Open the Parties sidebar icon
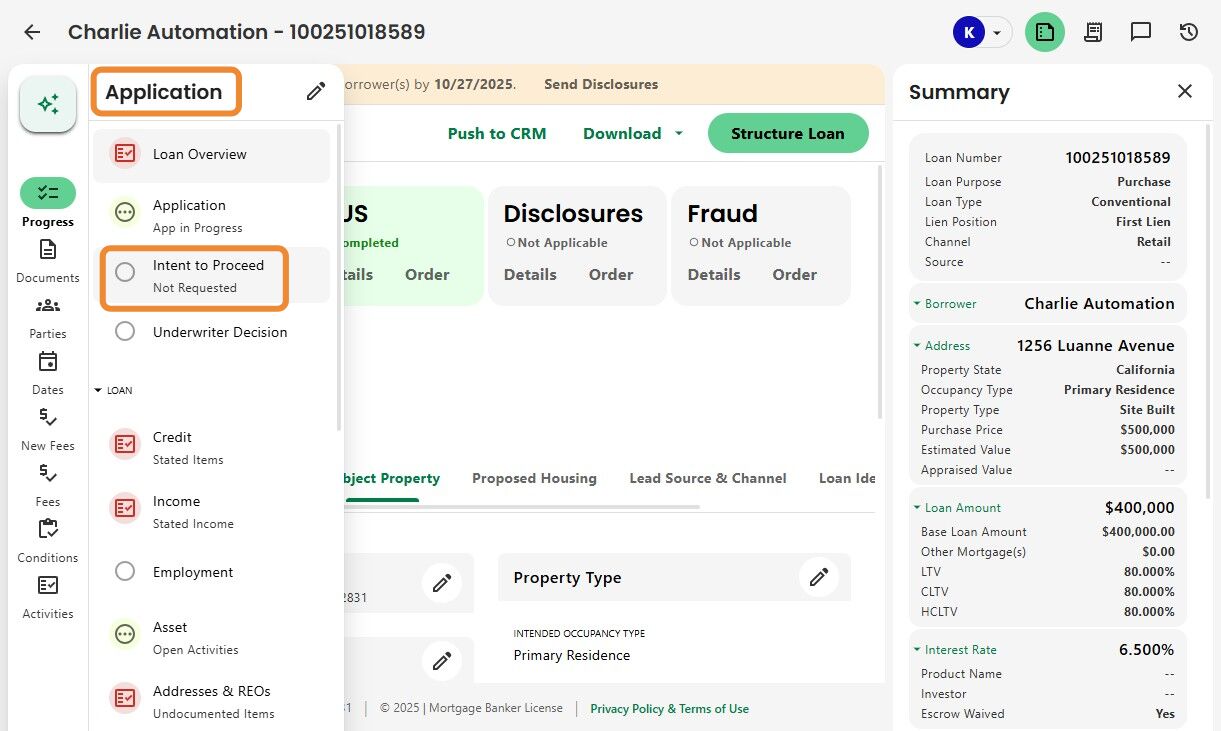1221x731 pixels. [x=48, y=306]
